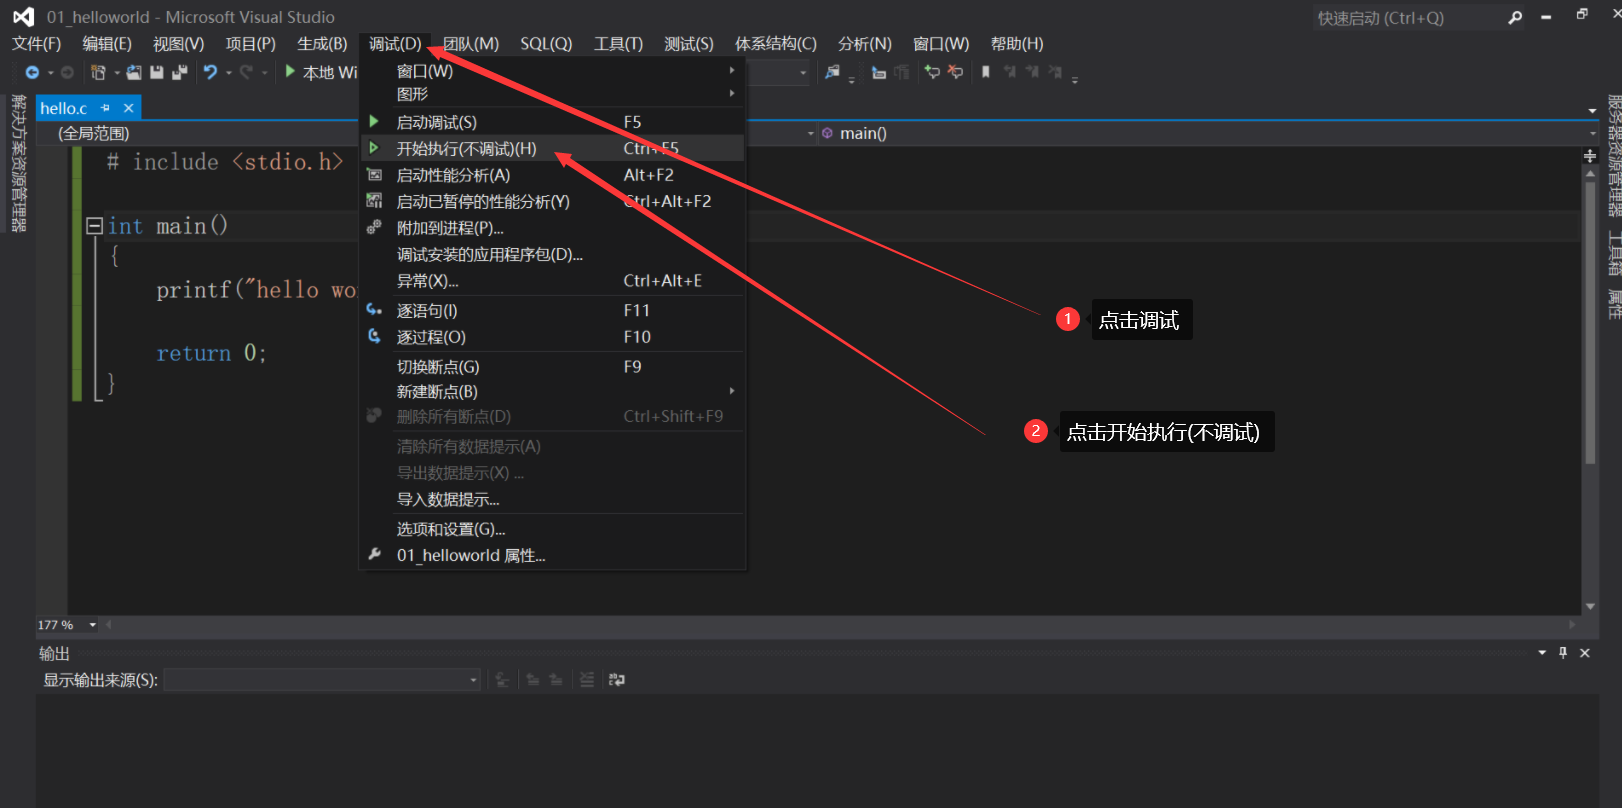Open the undo history dropdown arrow
The image size is (1622, 808).
point(229,73)
